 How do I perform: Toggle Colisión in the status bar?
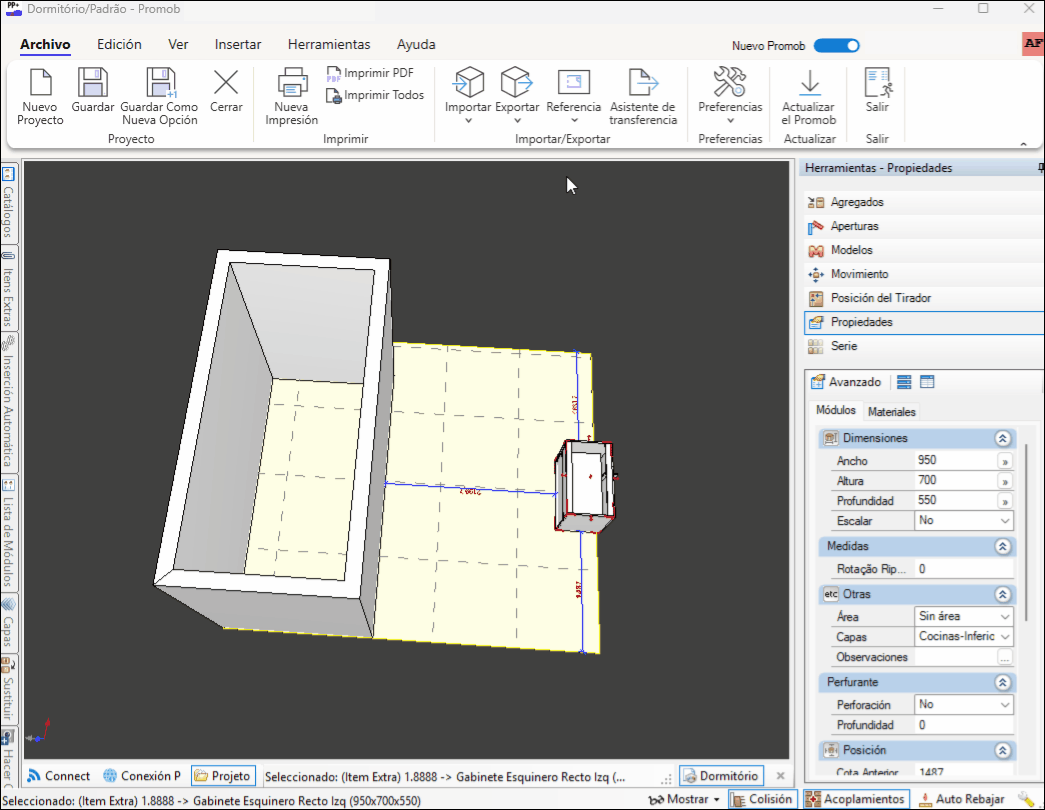tap(762, 799)
